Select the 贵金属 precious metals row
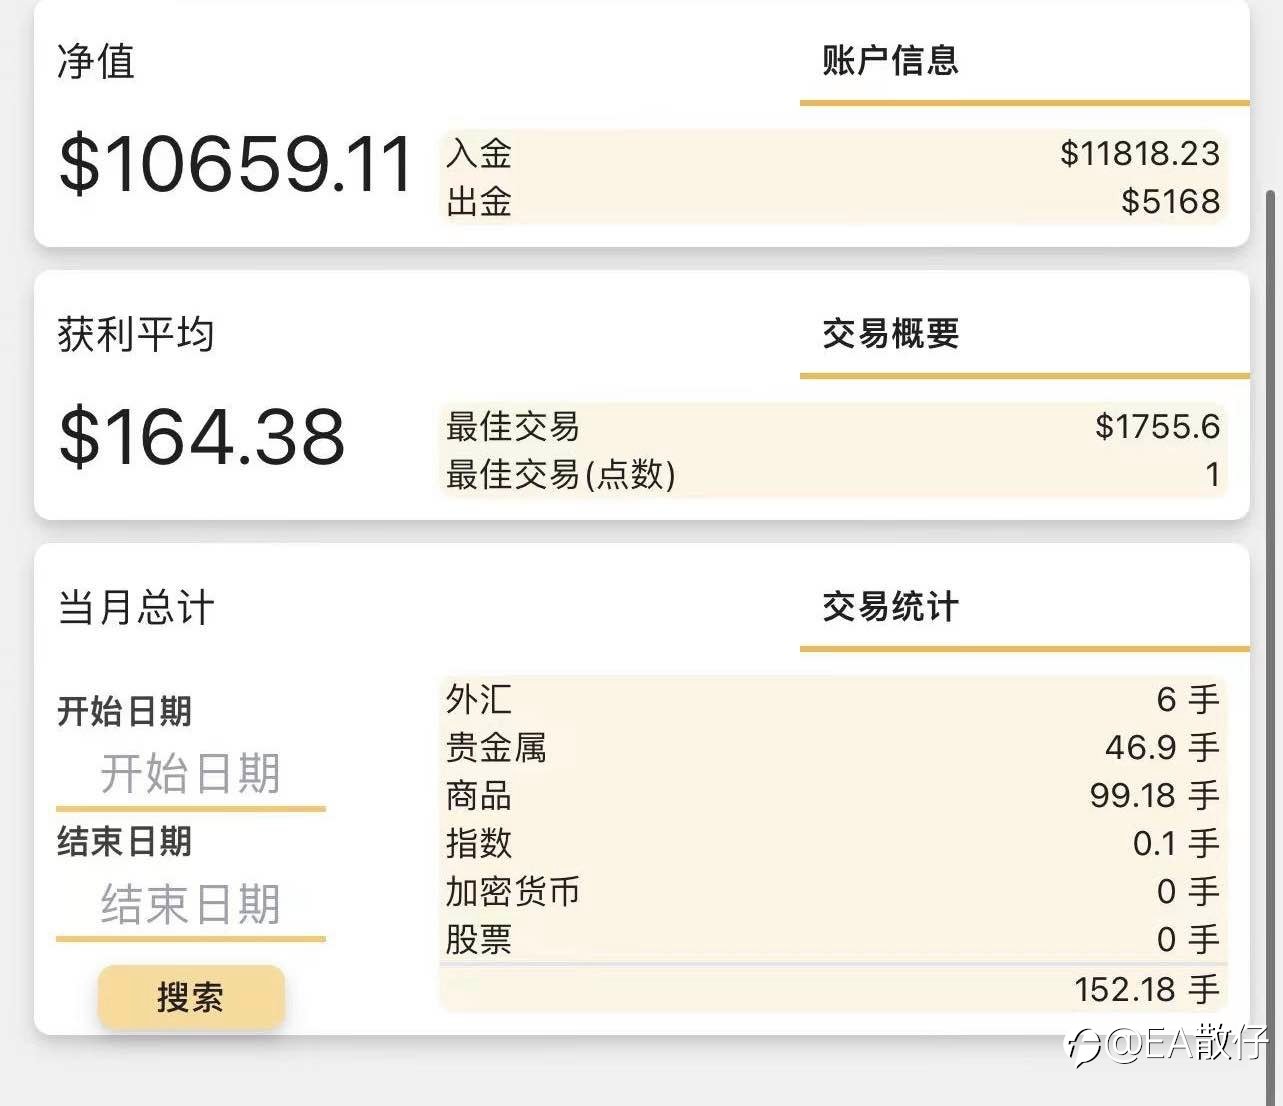This screenshot has height=1106, width=1283. coord(833,747)
